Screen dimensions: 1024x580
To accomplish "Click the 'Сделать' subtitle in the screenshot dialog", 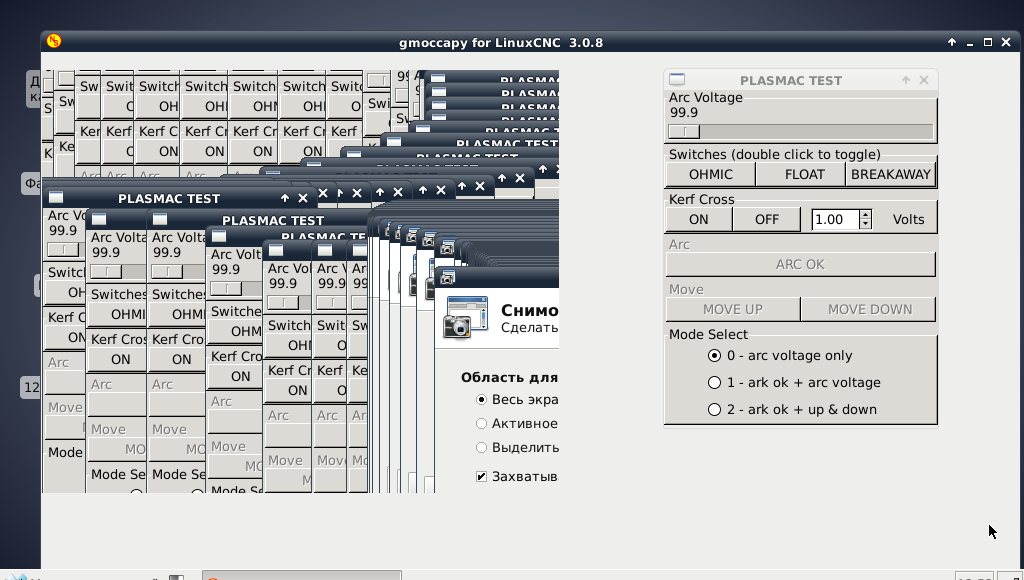I will click(530, 327).
